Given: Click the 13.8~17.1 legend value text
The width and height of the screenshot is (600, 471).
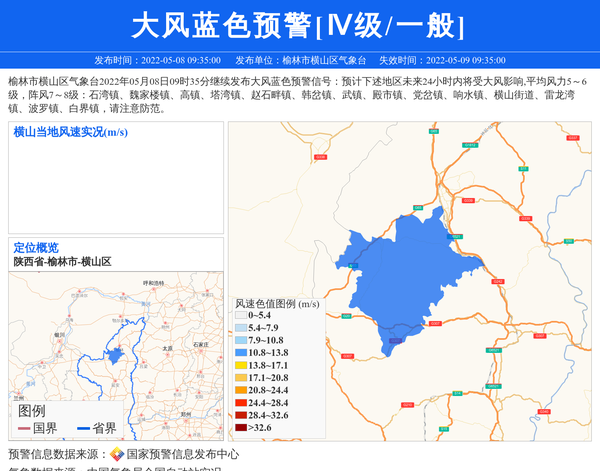Looking at the screenshot, I should click(x=268, y=365).
